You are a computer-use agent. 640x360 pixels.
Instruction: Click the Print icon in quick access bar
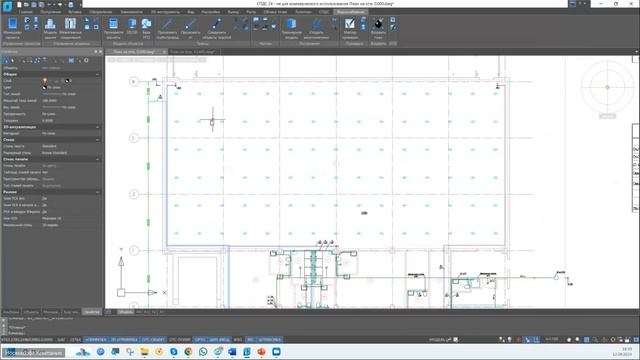[70, 4]
